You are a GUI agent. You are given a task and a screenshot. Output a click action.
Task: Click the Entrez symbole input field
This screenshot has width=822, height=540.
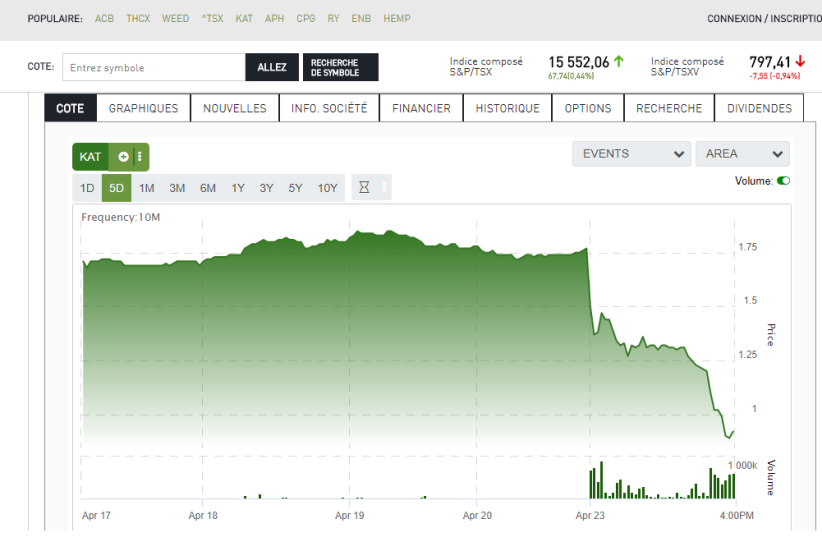coord(154,68)
